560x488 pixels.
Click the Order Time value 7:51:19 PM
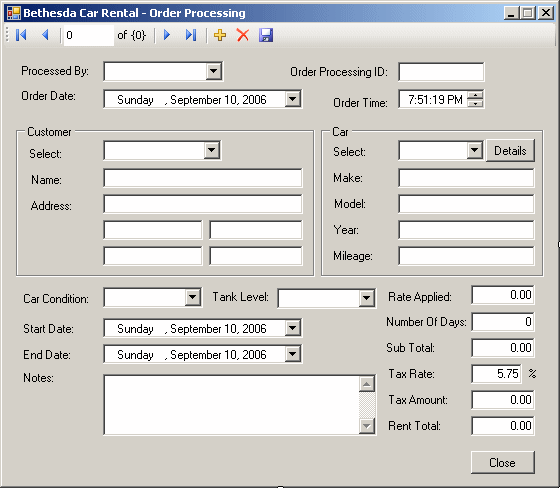click(x=435, y=100)
